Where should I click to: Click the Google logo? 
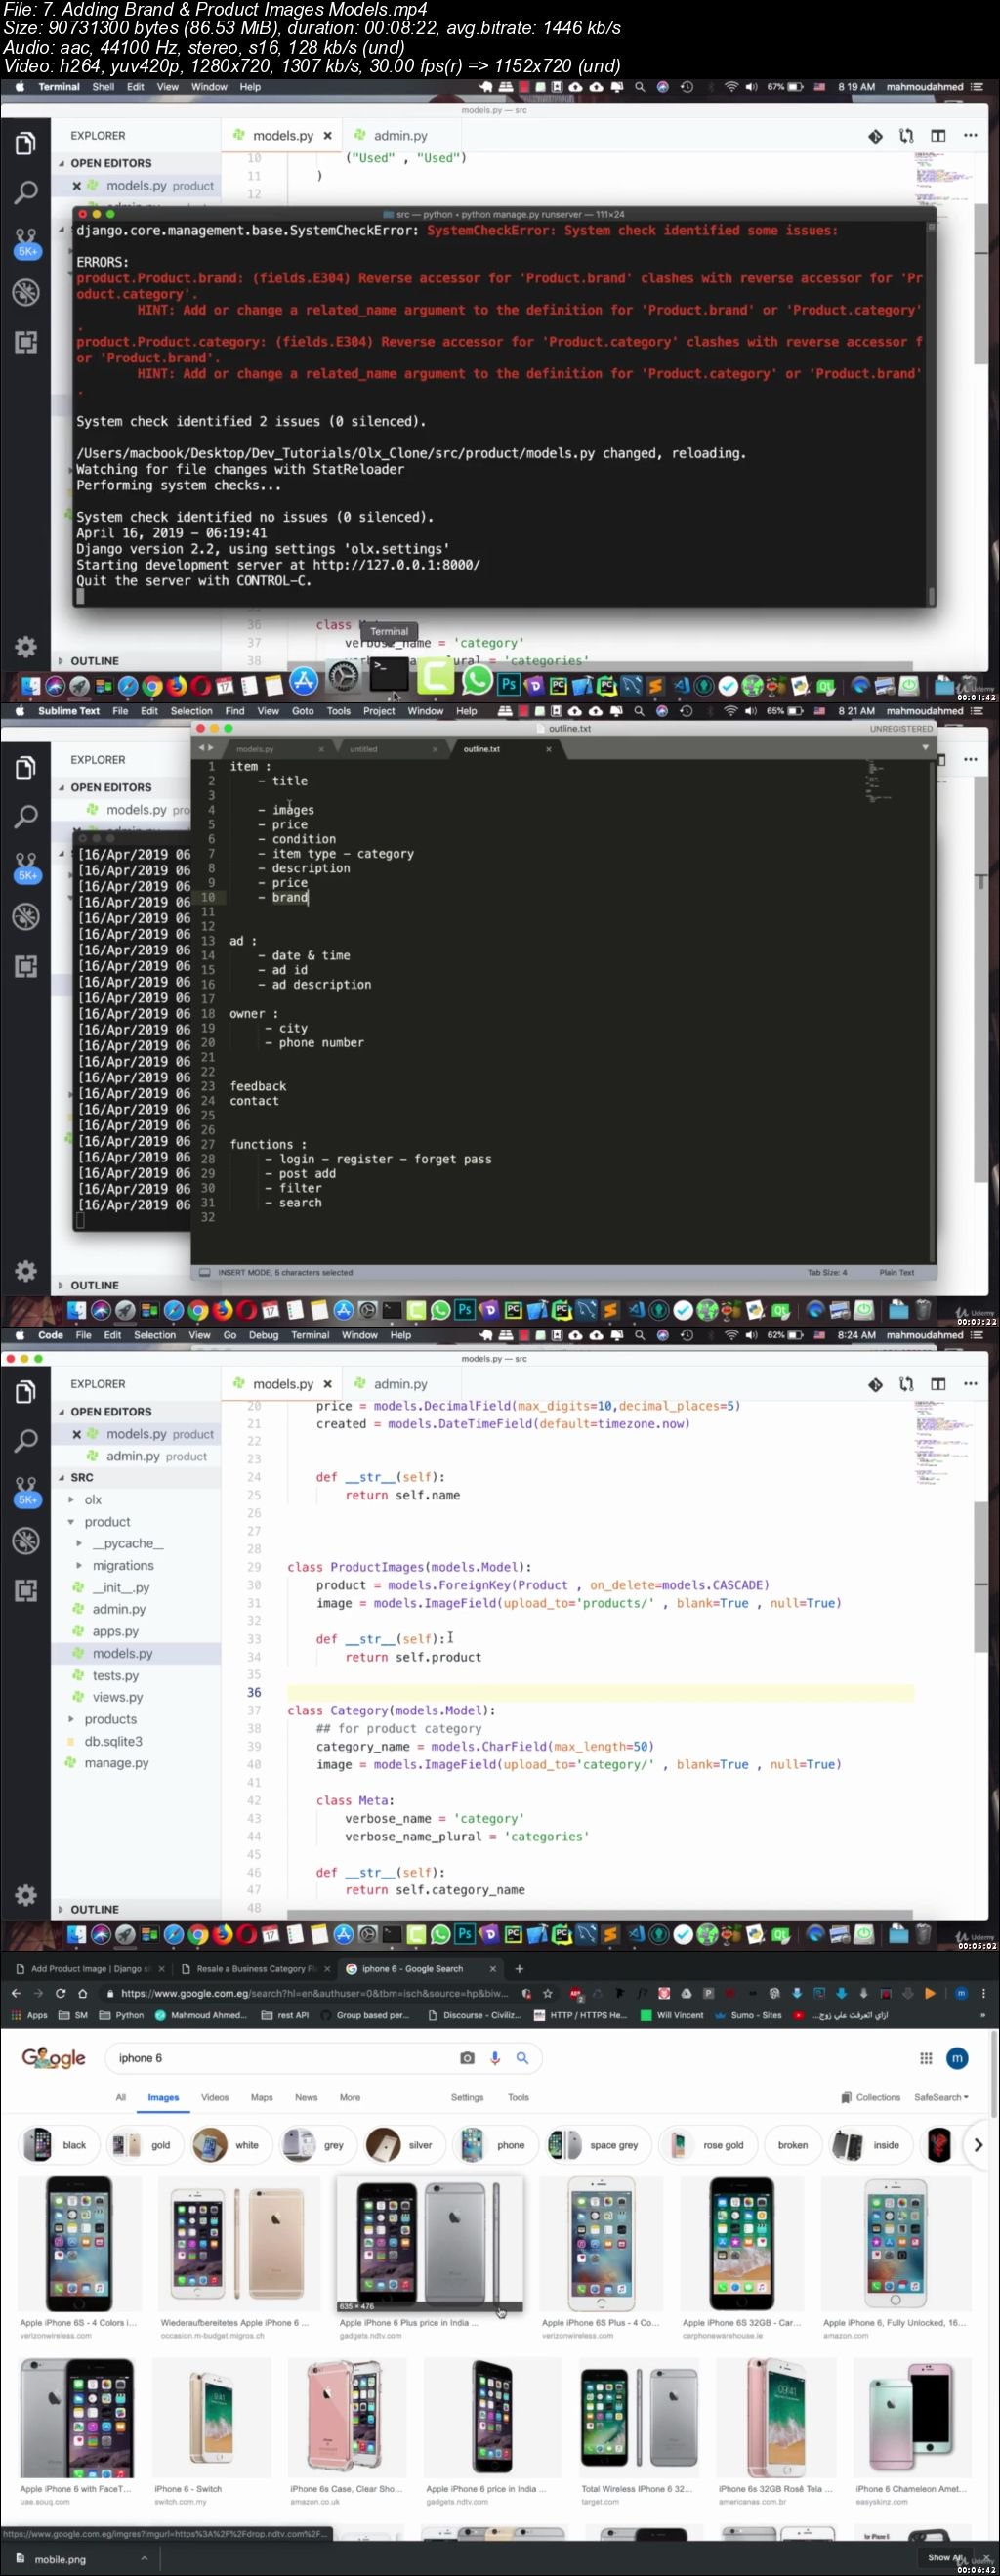coord(54,2058)
